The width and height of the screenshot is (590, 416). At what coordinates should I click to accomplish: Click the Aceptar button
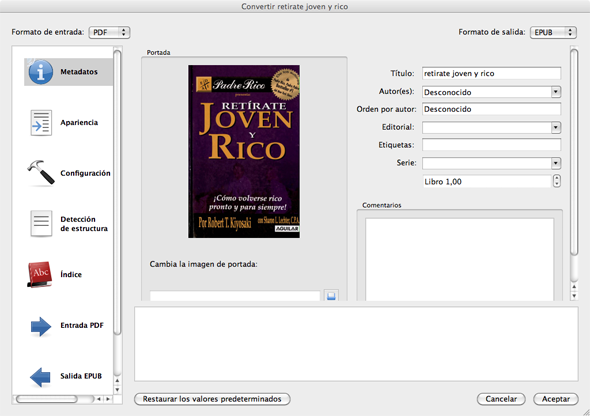556,399
